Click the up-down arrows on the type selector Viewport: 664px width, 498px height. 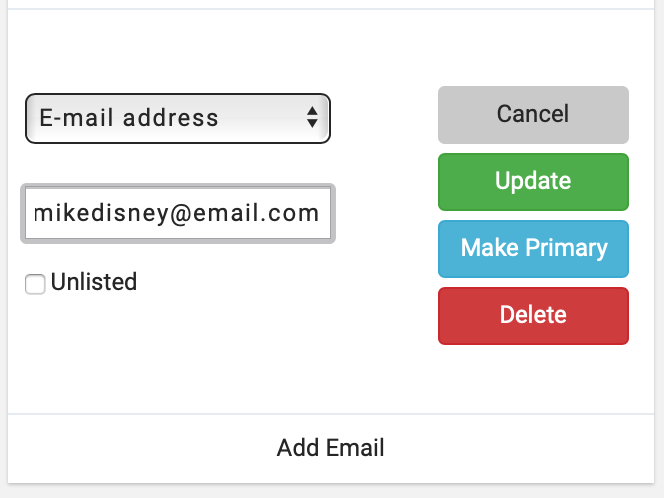[312, 118]
